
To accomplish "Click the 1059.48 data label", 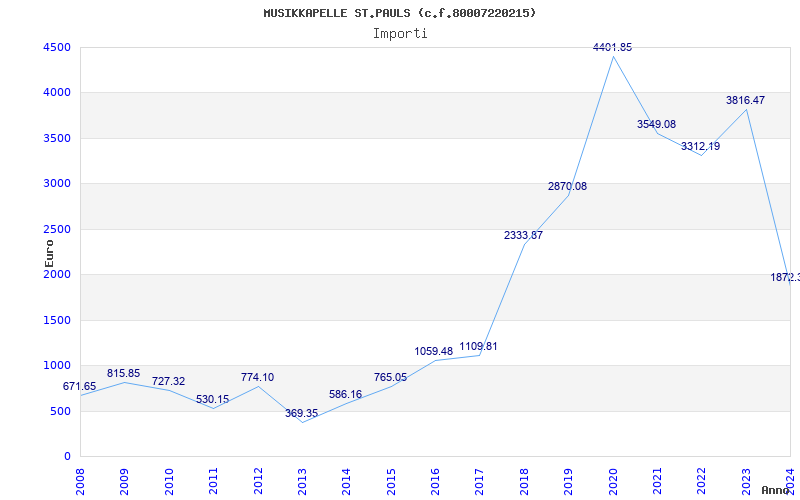I will [x=434, y=352].
